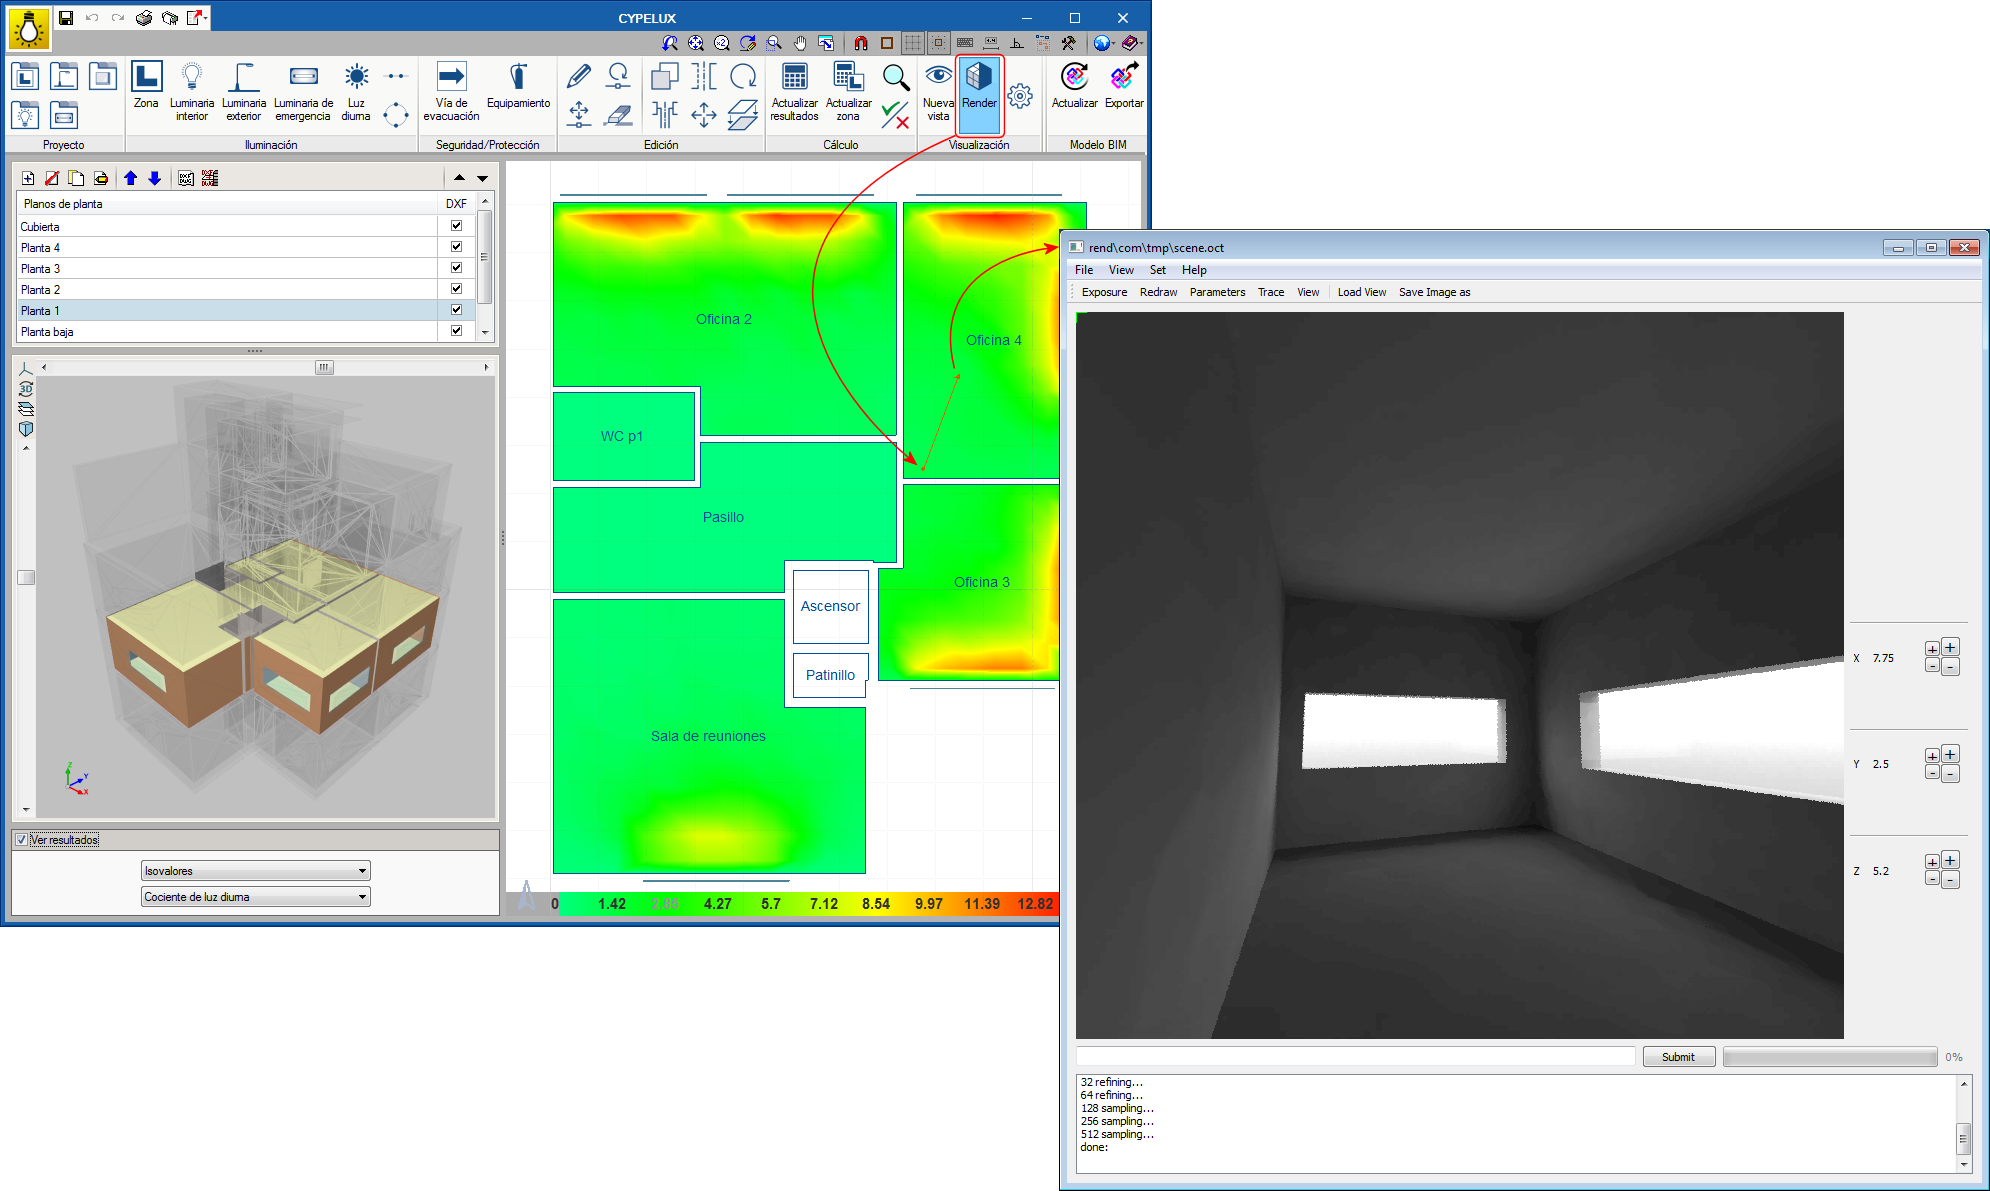Click the yellow lightbulb application logo

(x=29, y=29)
